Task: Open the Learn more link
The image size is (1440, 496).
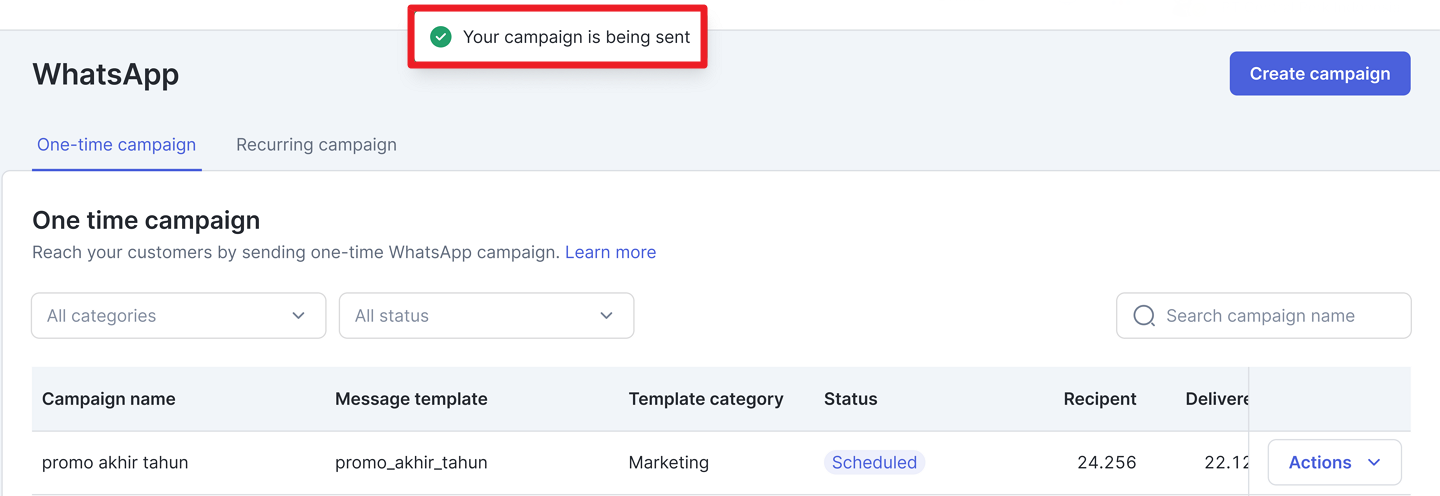Action: [x=610, y=252]
